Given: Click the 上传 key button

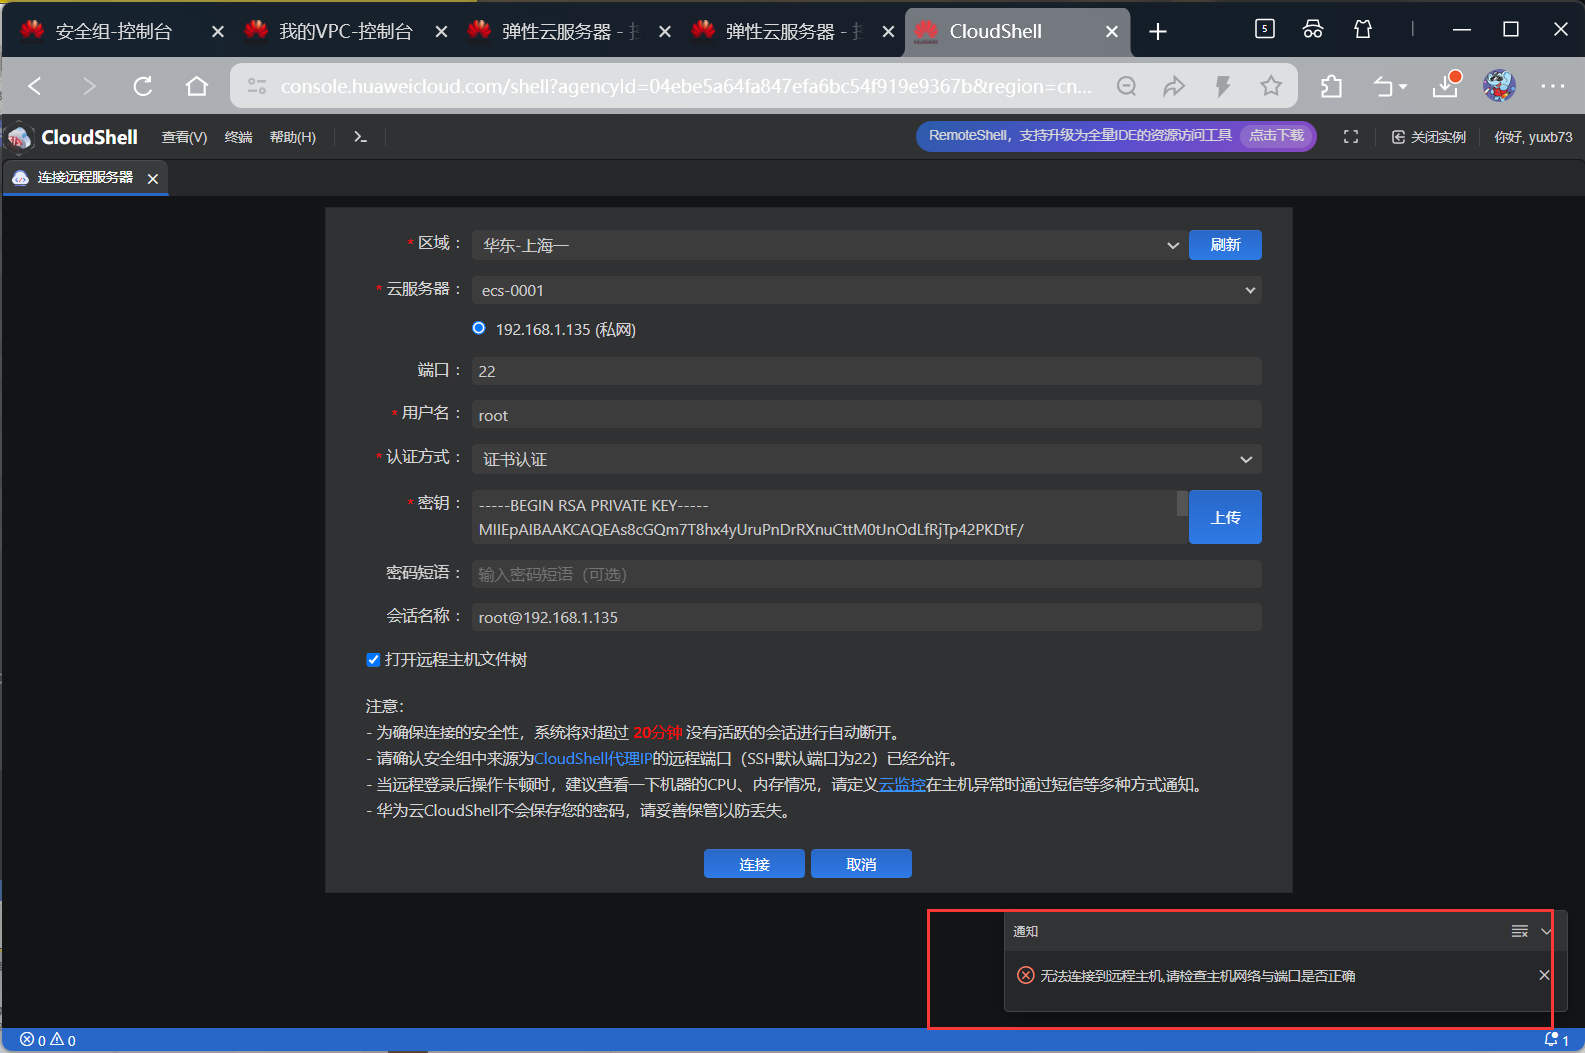Looking at the screenshot, I should click(x=1225, y=517).
